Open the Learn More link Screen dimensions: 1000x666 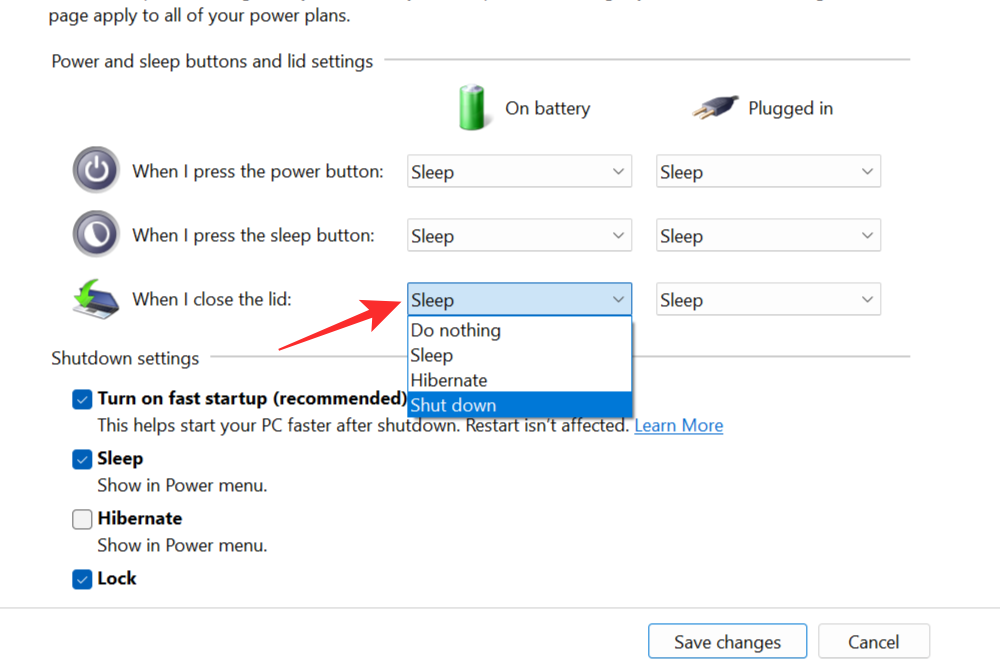678,425
